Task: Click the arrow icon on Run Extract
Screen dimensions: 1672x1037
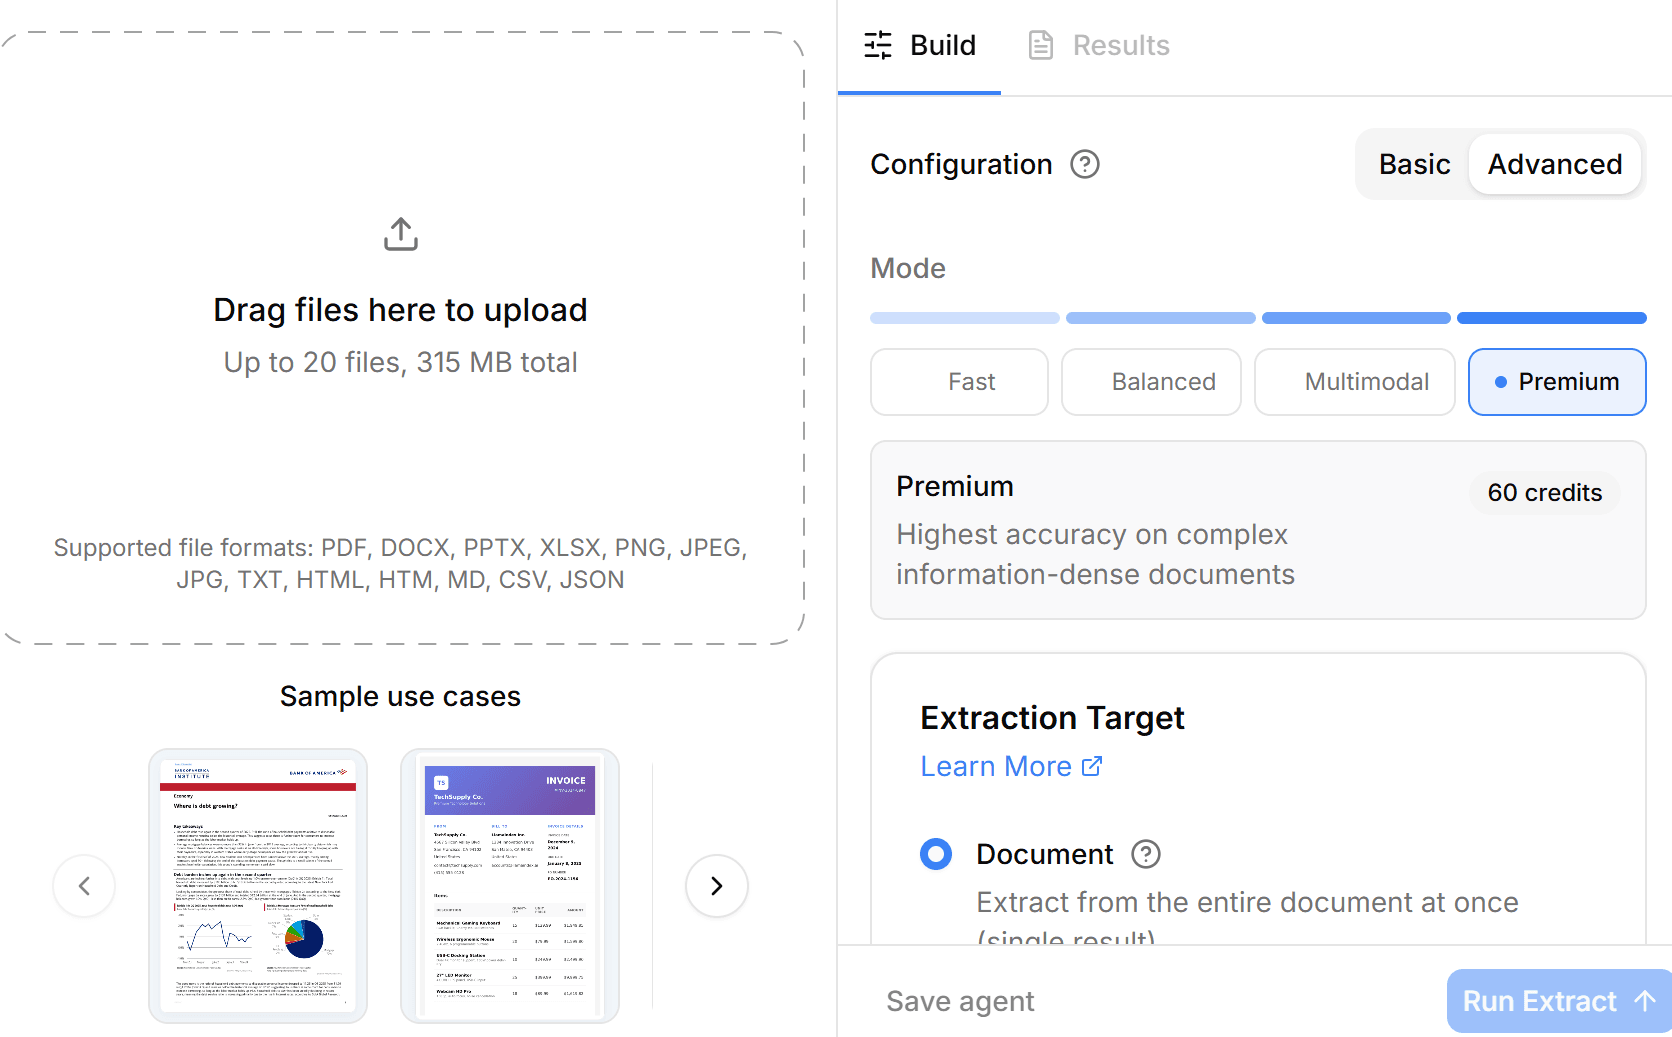Action: 1645,1001
